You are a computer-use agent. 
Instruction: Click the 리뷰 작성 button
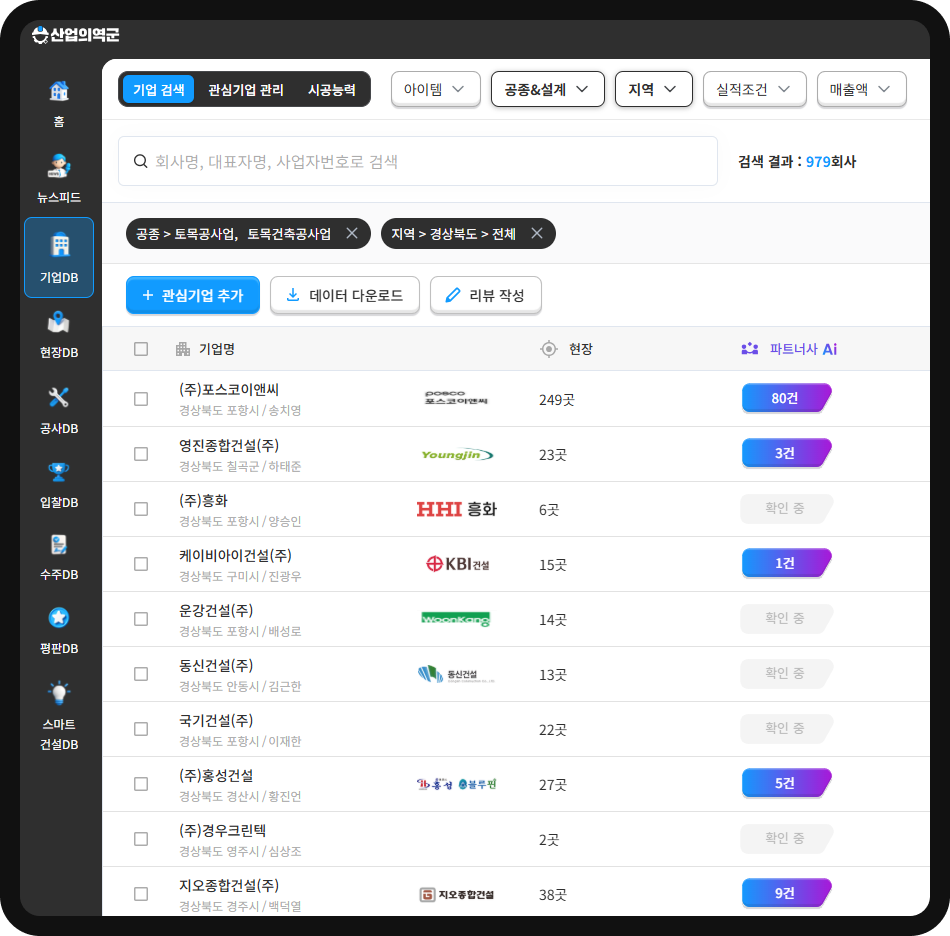486,295
